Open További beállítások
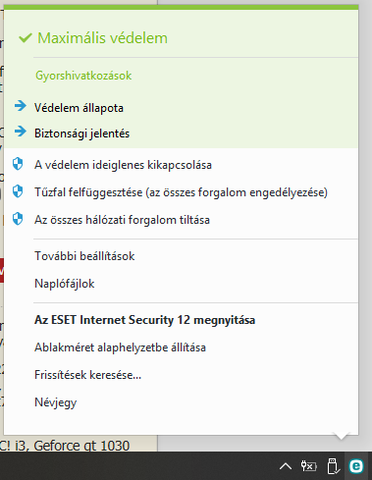The height and width of the screenshot is (480, 372). coord(85,256)
